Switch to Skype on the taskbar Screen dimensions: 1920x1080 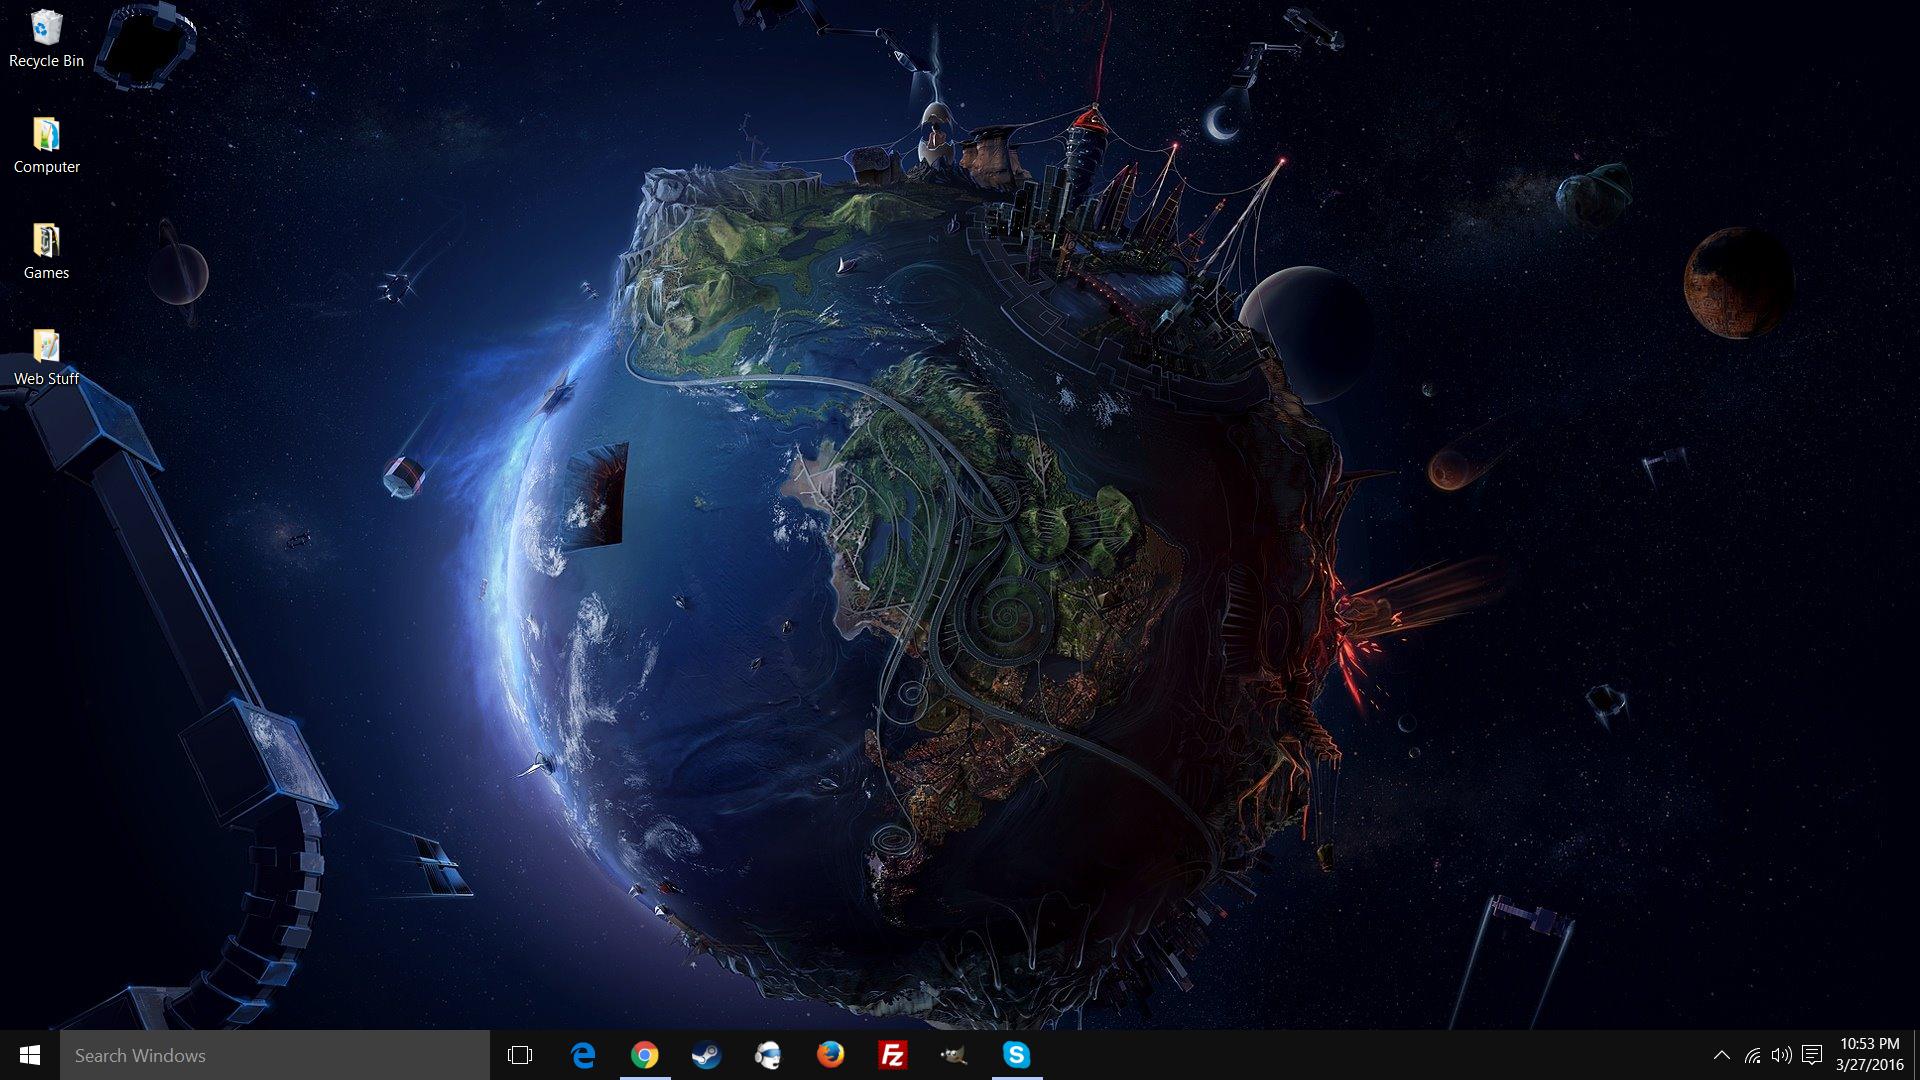(x=1017, y=1055)
